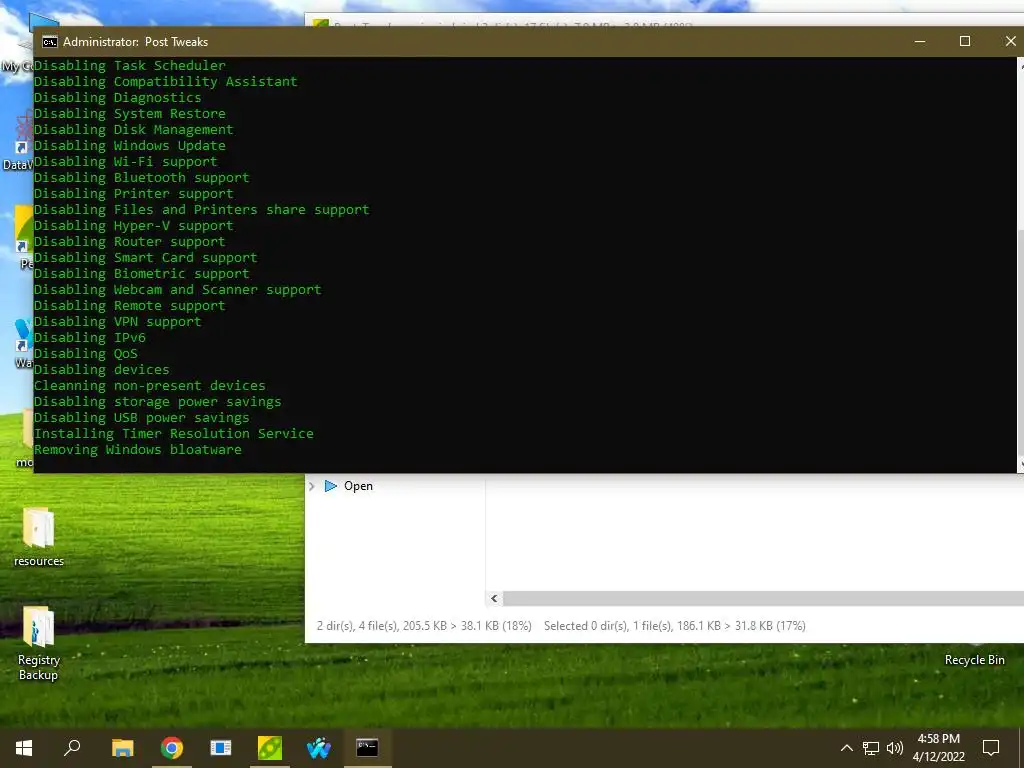Click 'Disabling Webcam and Scanner support' line
The width and height of the screenshot is (1024, 768).
coord(178,290)
